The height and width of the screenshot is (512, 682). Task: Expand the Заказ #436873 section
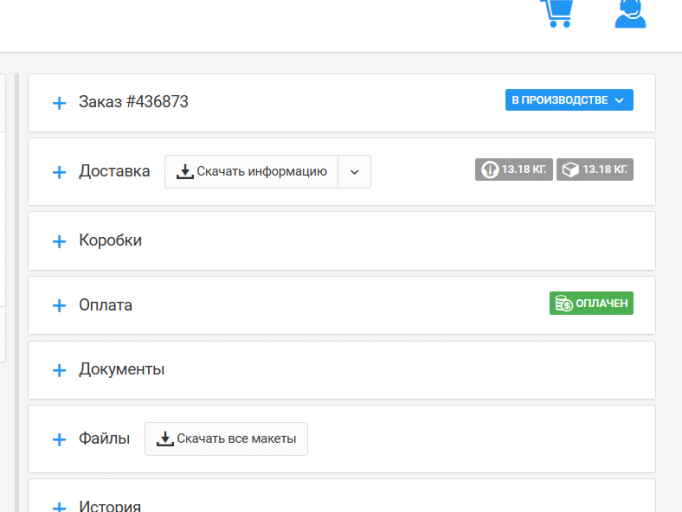click(x=59, y=103)
